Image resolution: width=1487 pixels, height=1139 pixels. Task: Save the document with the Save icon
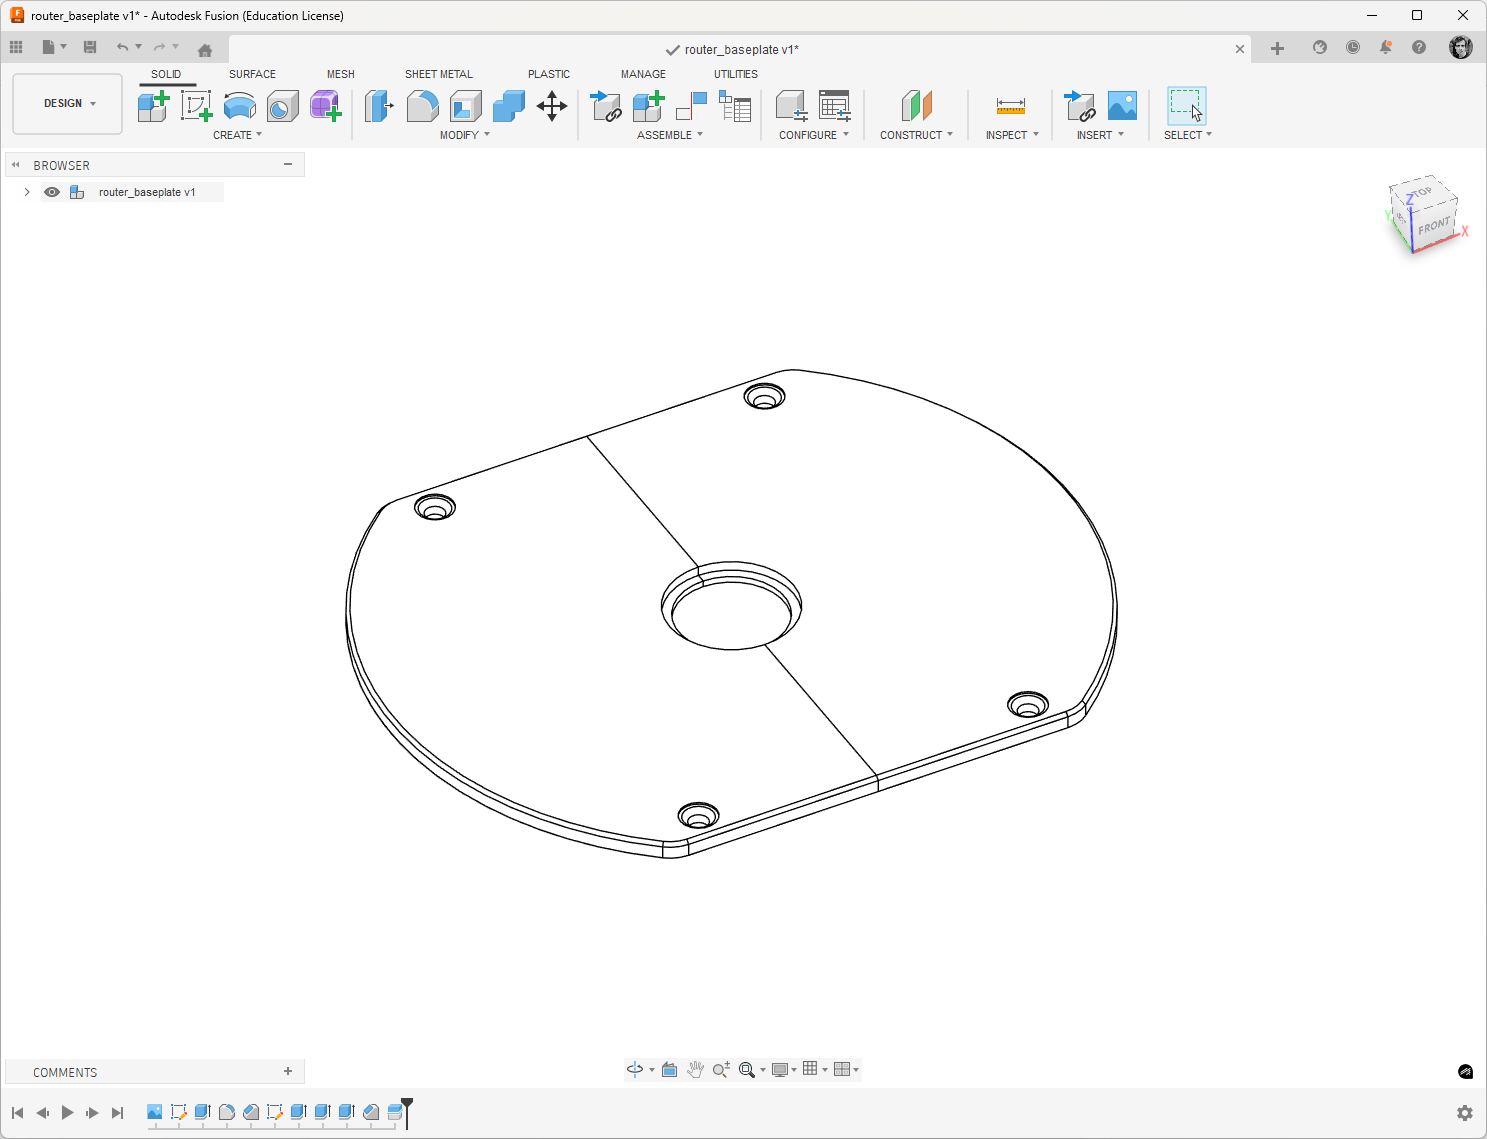pos(90,47)
